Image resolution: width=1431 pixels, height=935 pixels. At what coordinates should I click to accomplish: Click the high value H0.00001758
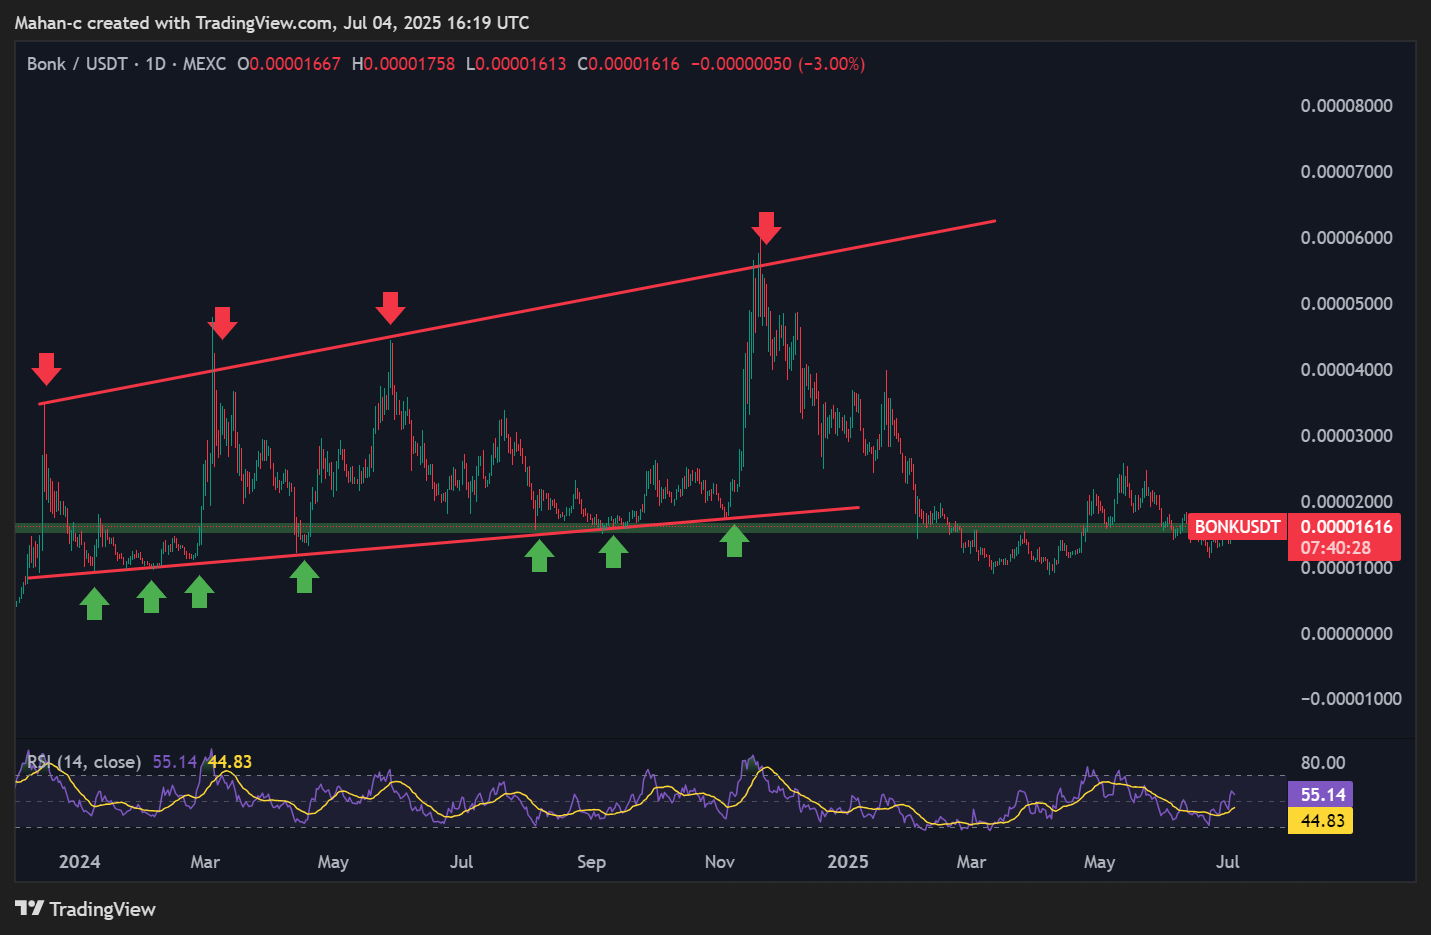pos(403,64)
